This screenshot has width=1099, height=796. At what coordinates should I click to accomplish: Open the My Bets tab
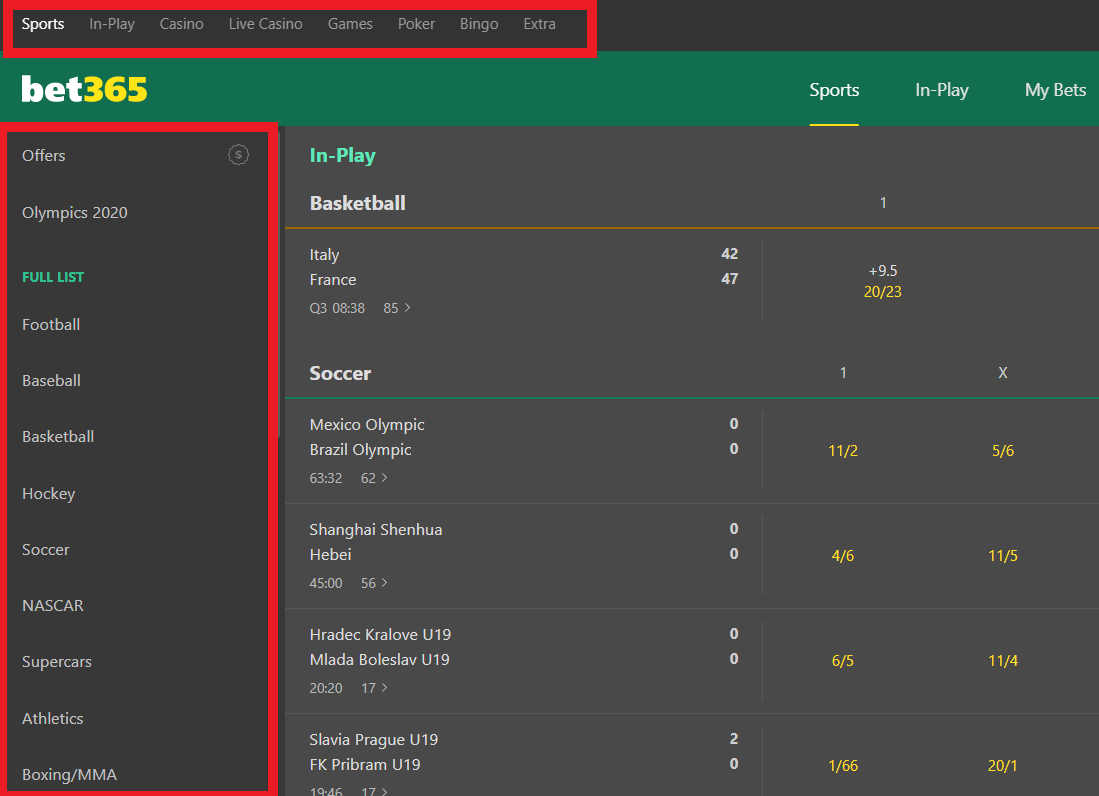pos(1056,90)
